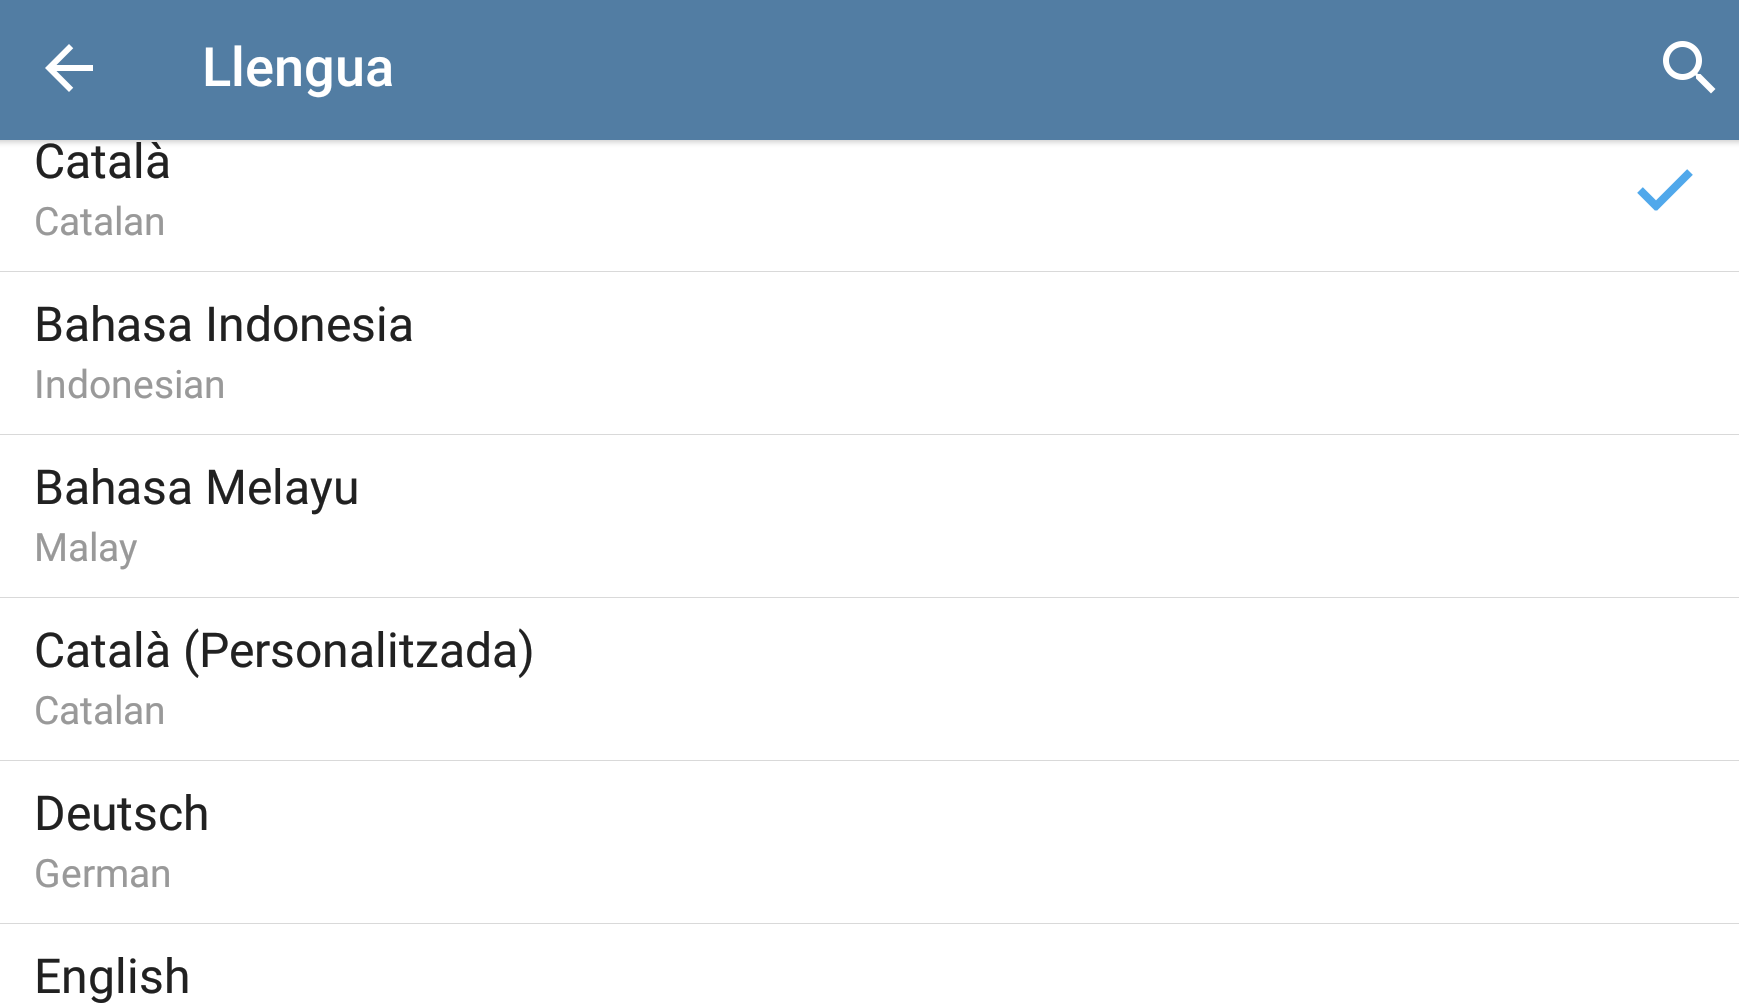Tap the gray "German" subtitle
Image resolution: width=1739 pixels, height=1003 pixels.
click(103, 874)
